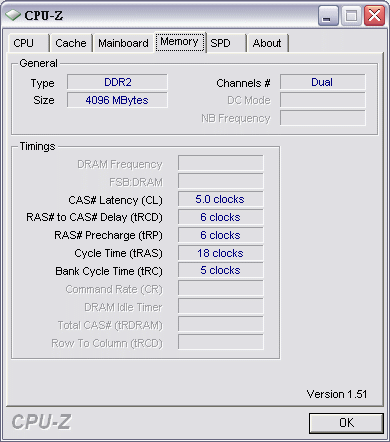390x442 pixels.
Task: Click the empty DRAM Idle Timer field
Action: 221,306
